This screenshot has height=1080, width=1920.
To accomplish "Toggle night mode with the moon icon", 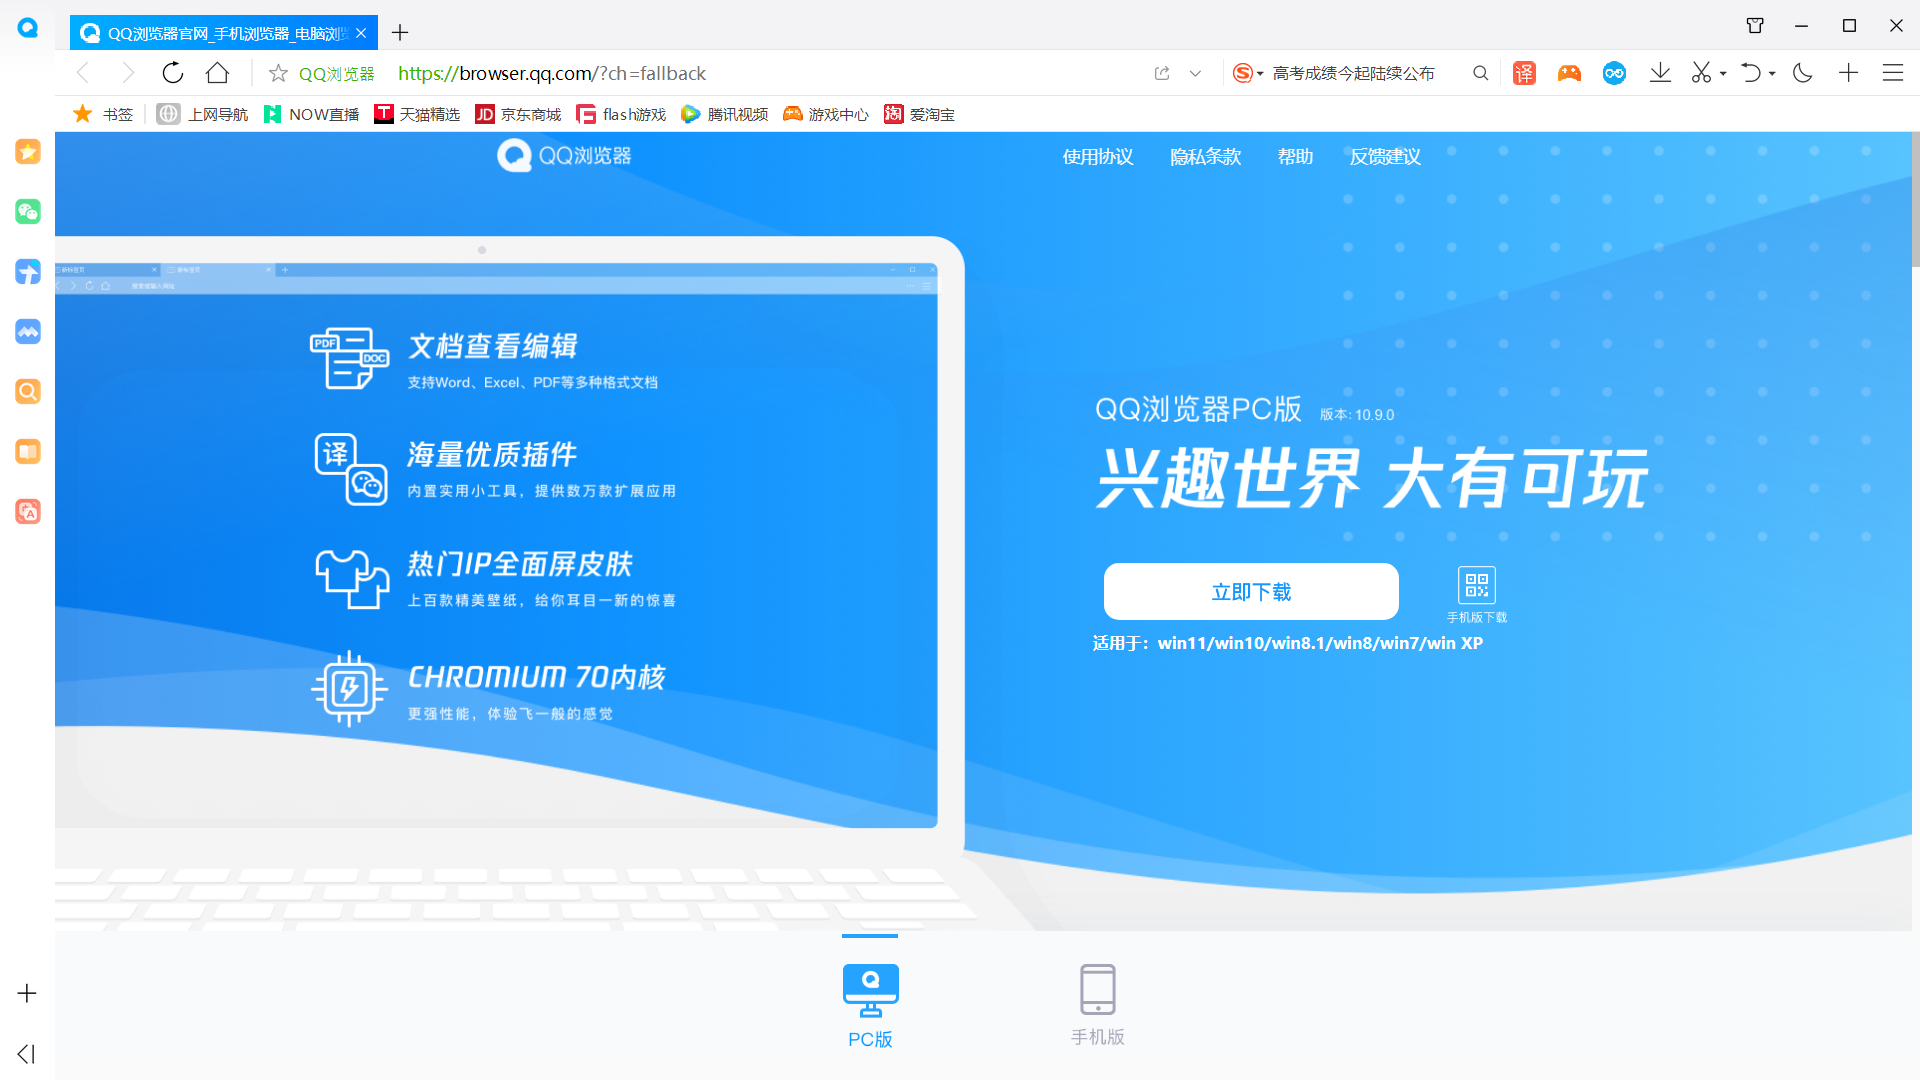I will click(x=1803, y=73).
